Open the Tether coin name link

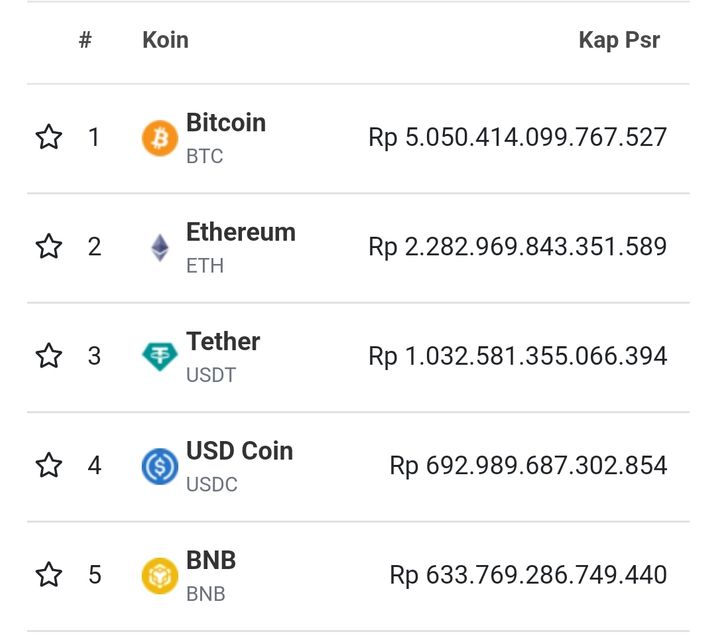[x=223, y=342]
